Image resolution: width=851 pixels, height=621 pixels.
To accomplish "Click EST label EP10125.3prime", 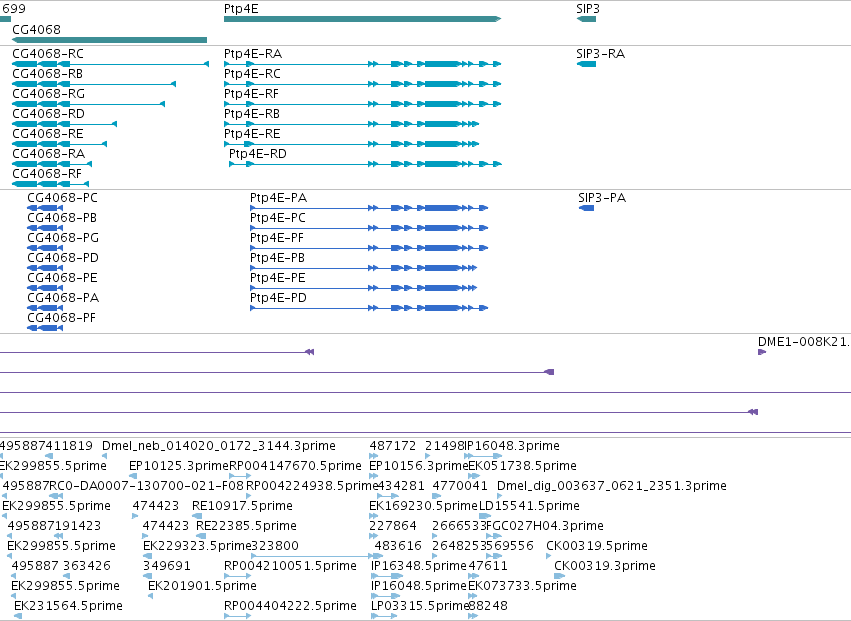I will [x=179, y=466].
